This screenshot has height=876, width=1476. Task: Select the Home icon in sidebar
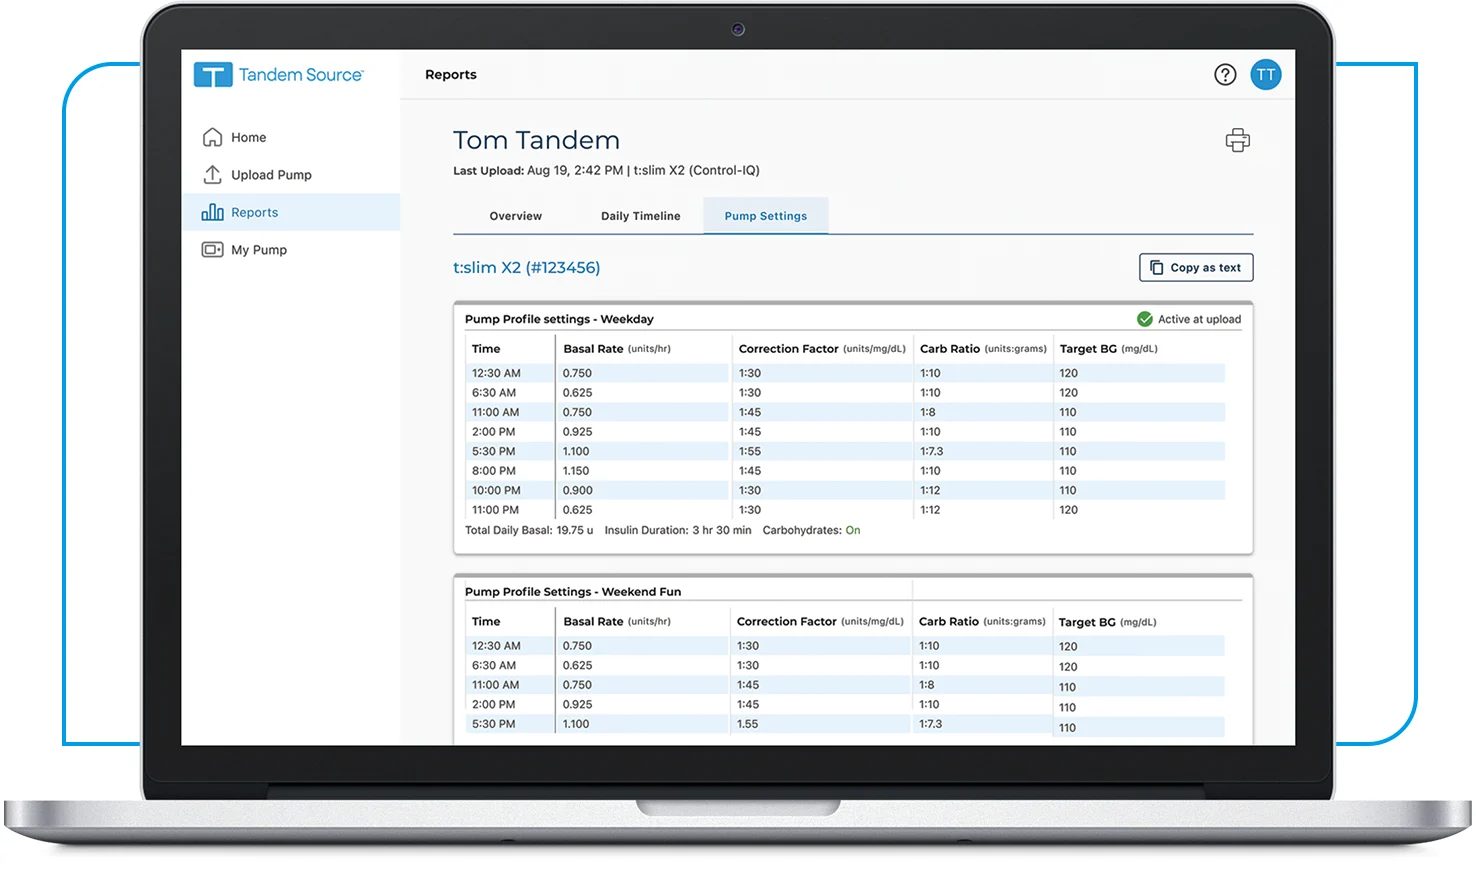212,136
